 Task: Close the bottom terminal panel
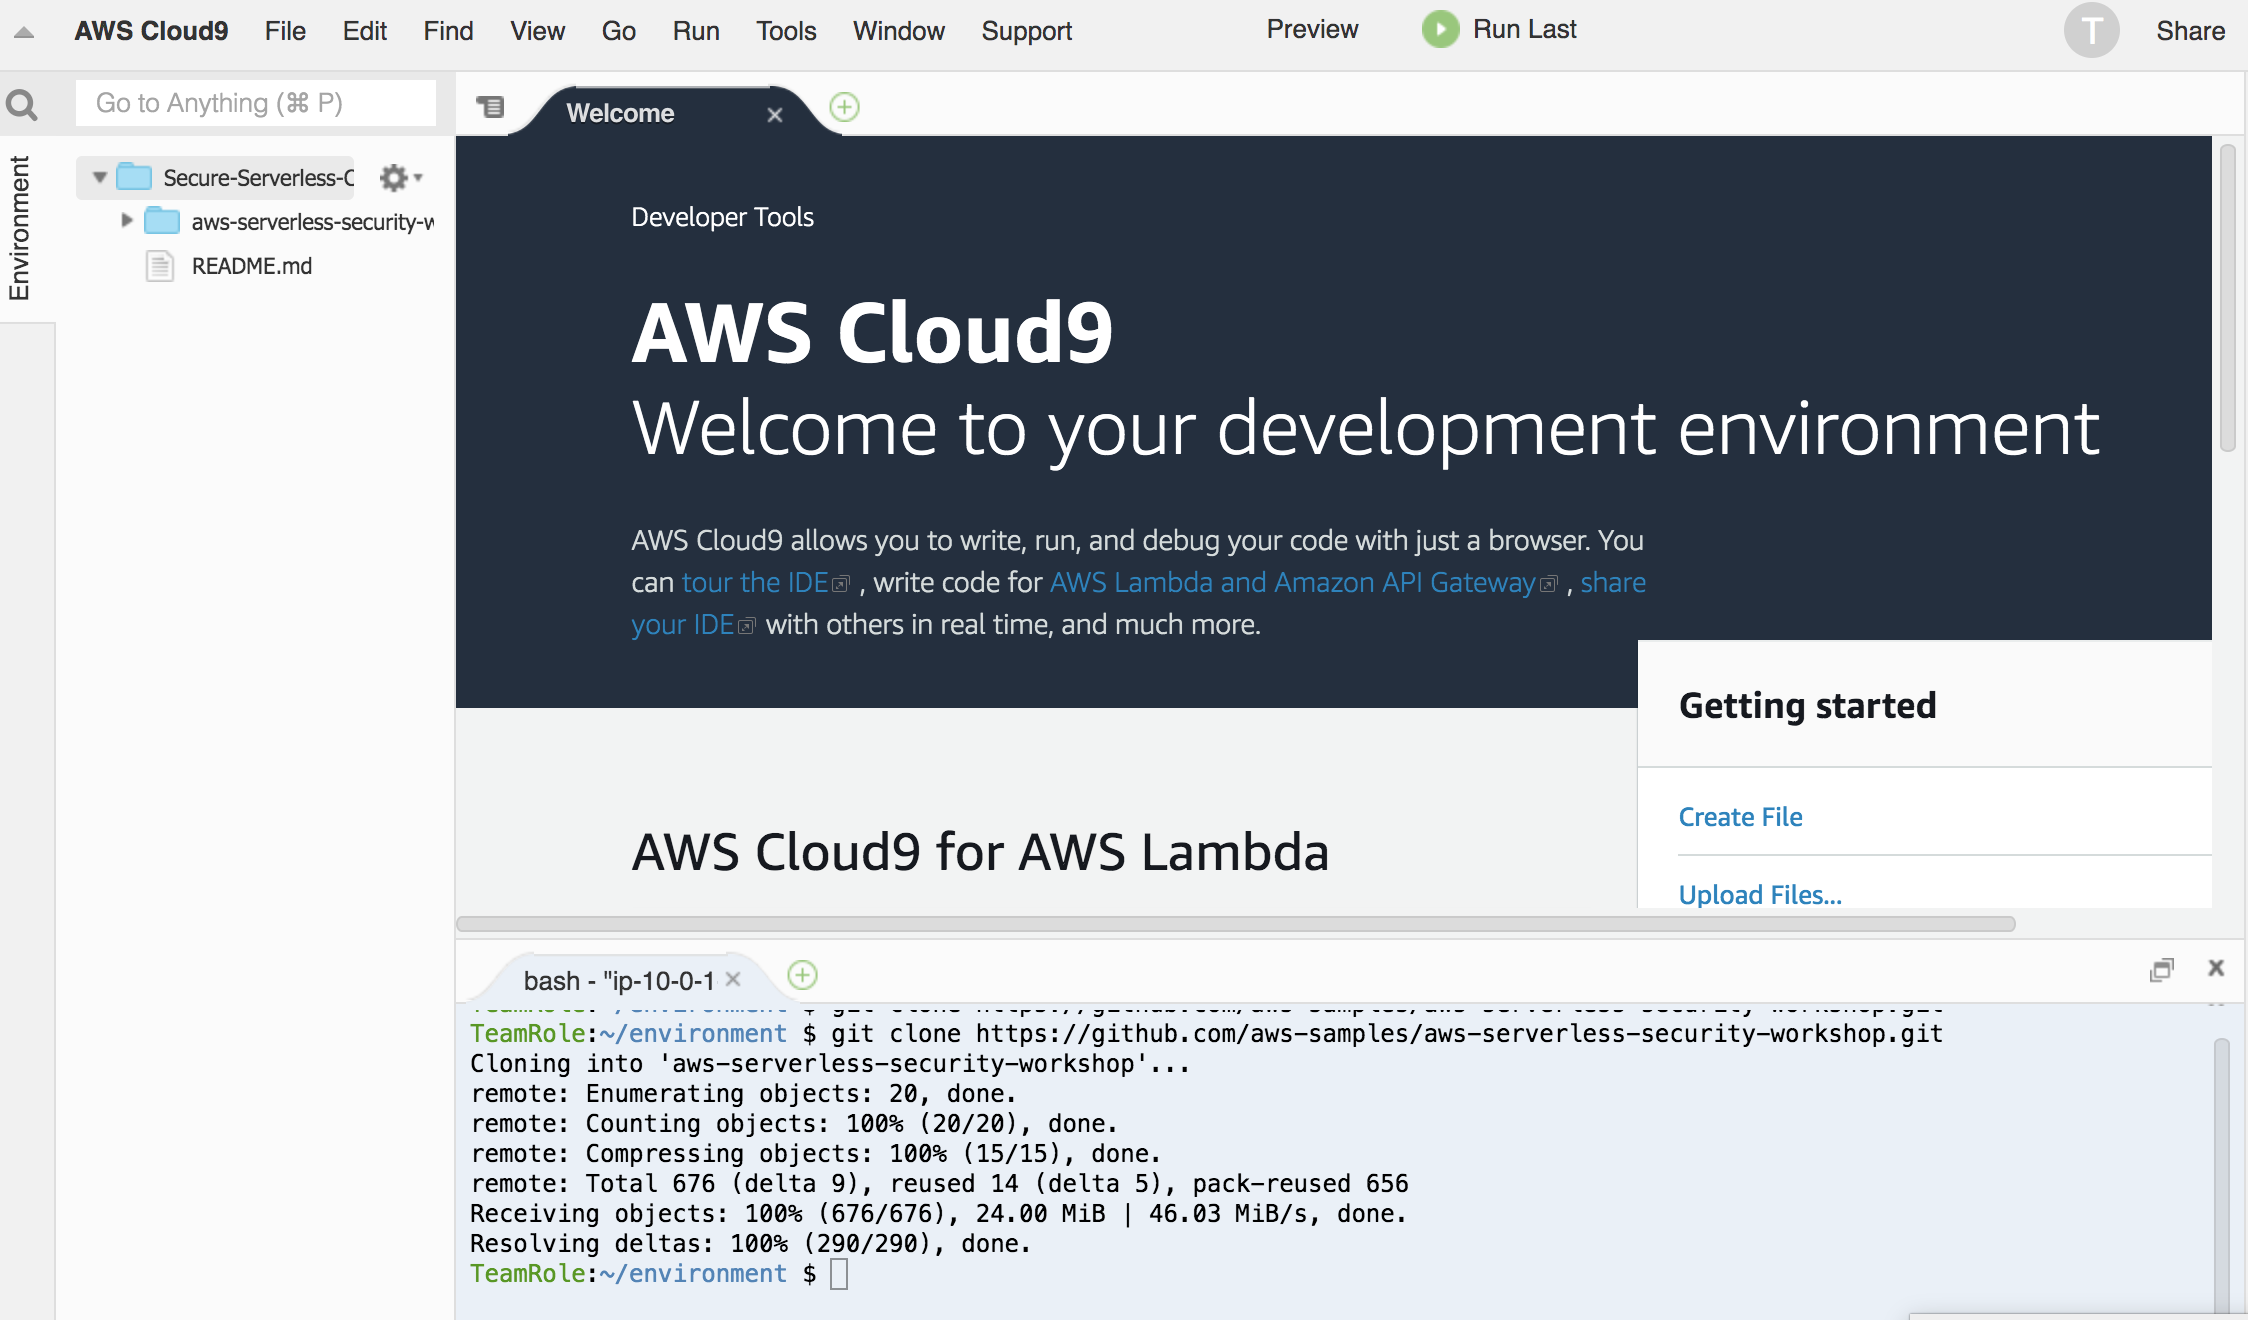tap(2216, 967)
